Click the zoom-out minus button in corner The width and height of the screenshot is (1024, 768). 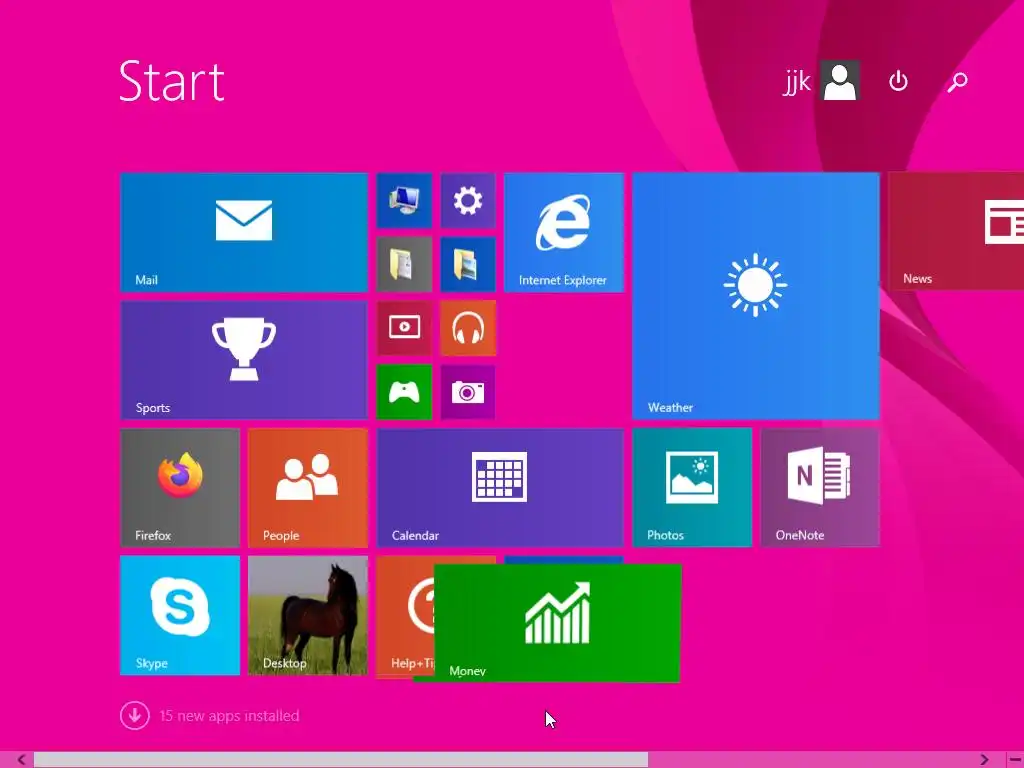click(1016, 760)
